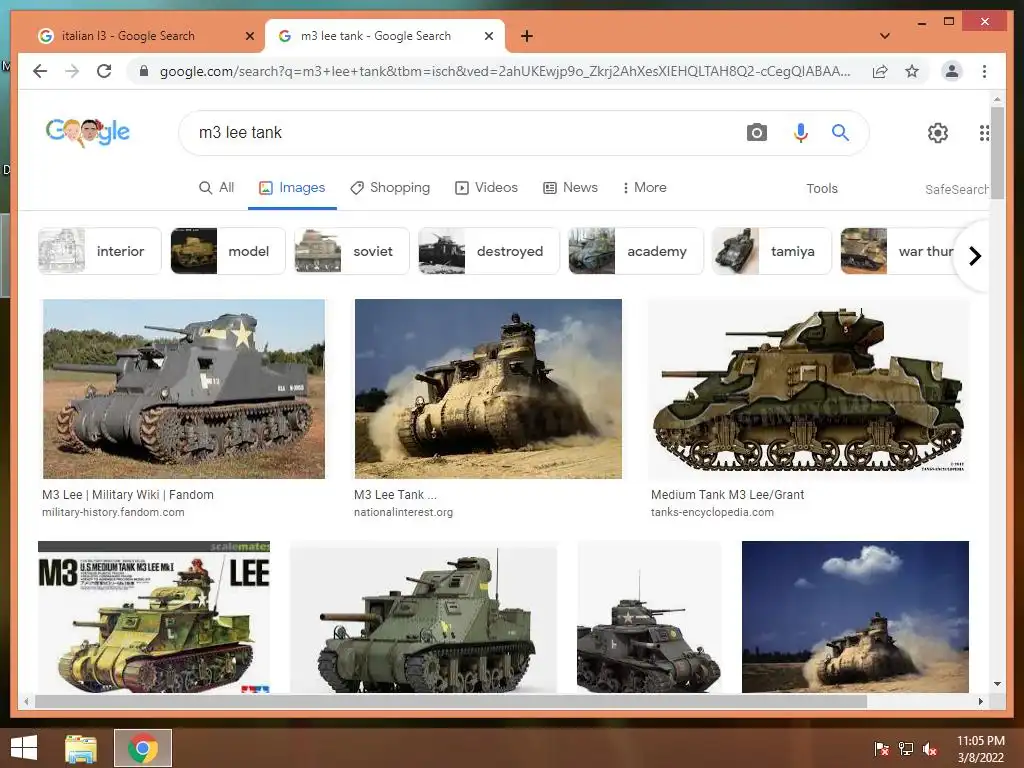Switch to the All results tab
The image size is (1024, 768).
[216, 188]
